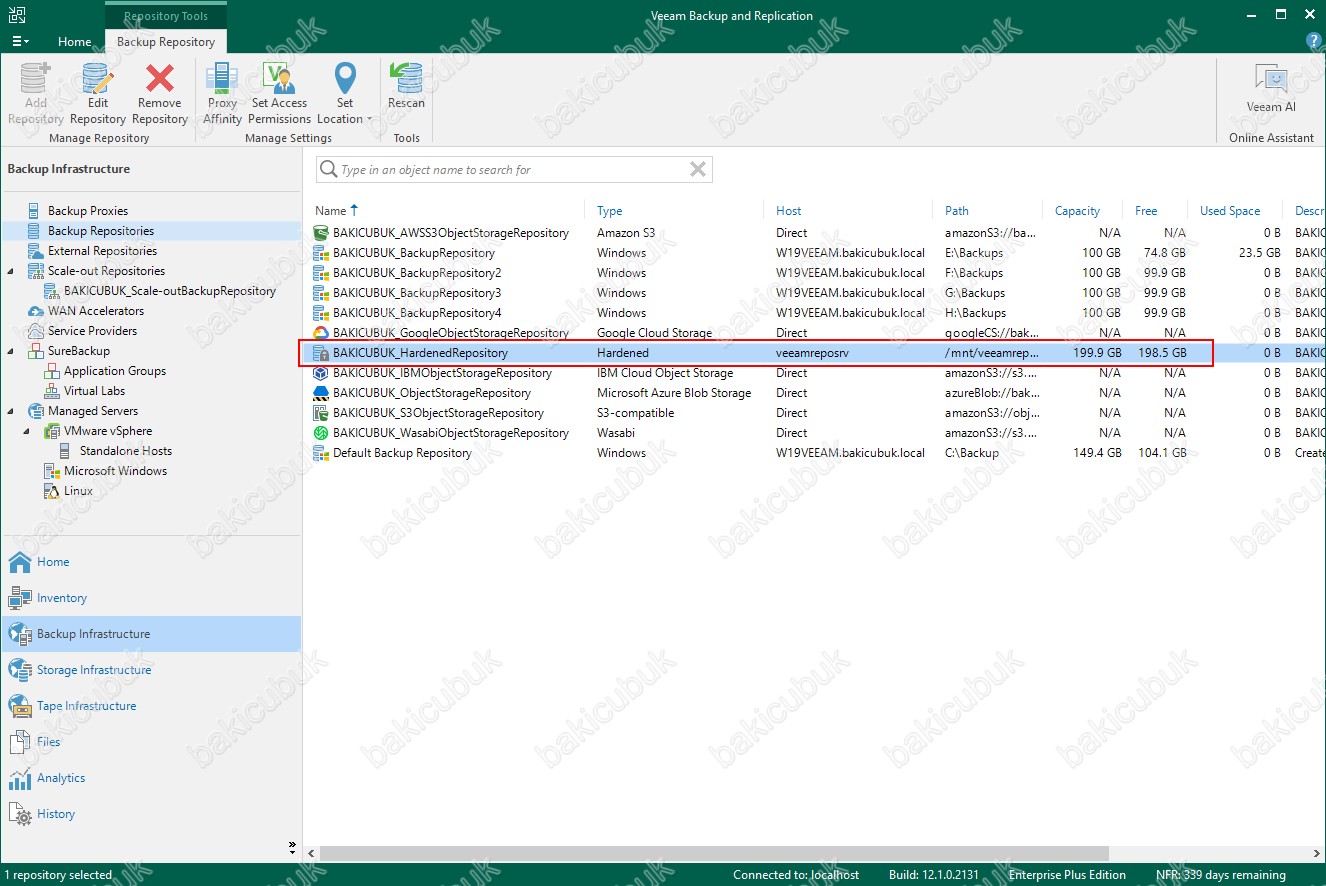The image size is (1326, 886).
Task: Clear the search field with X button
Action: tap(698, 170)
